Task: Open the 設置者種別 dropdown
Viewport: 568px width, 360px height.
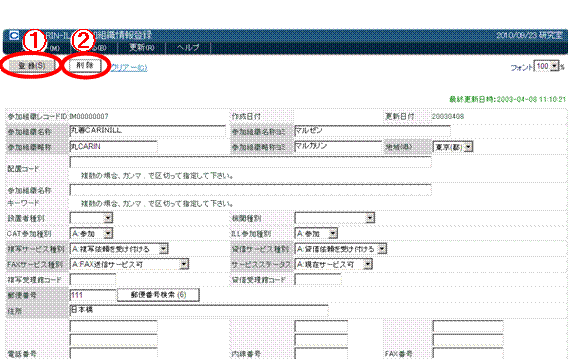Action: point(91,218)
